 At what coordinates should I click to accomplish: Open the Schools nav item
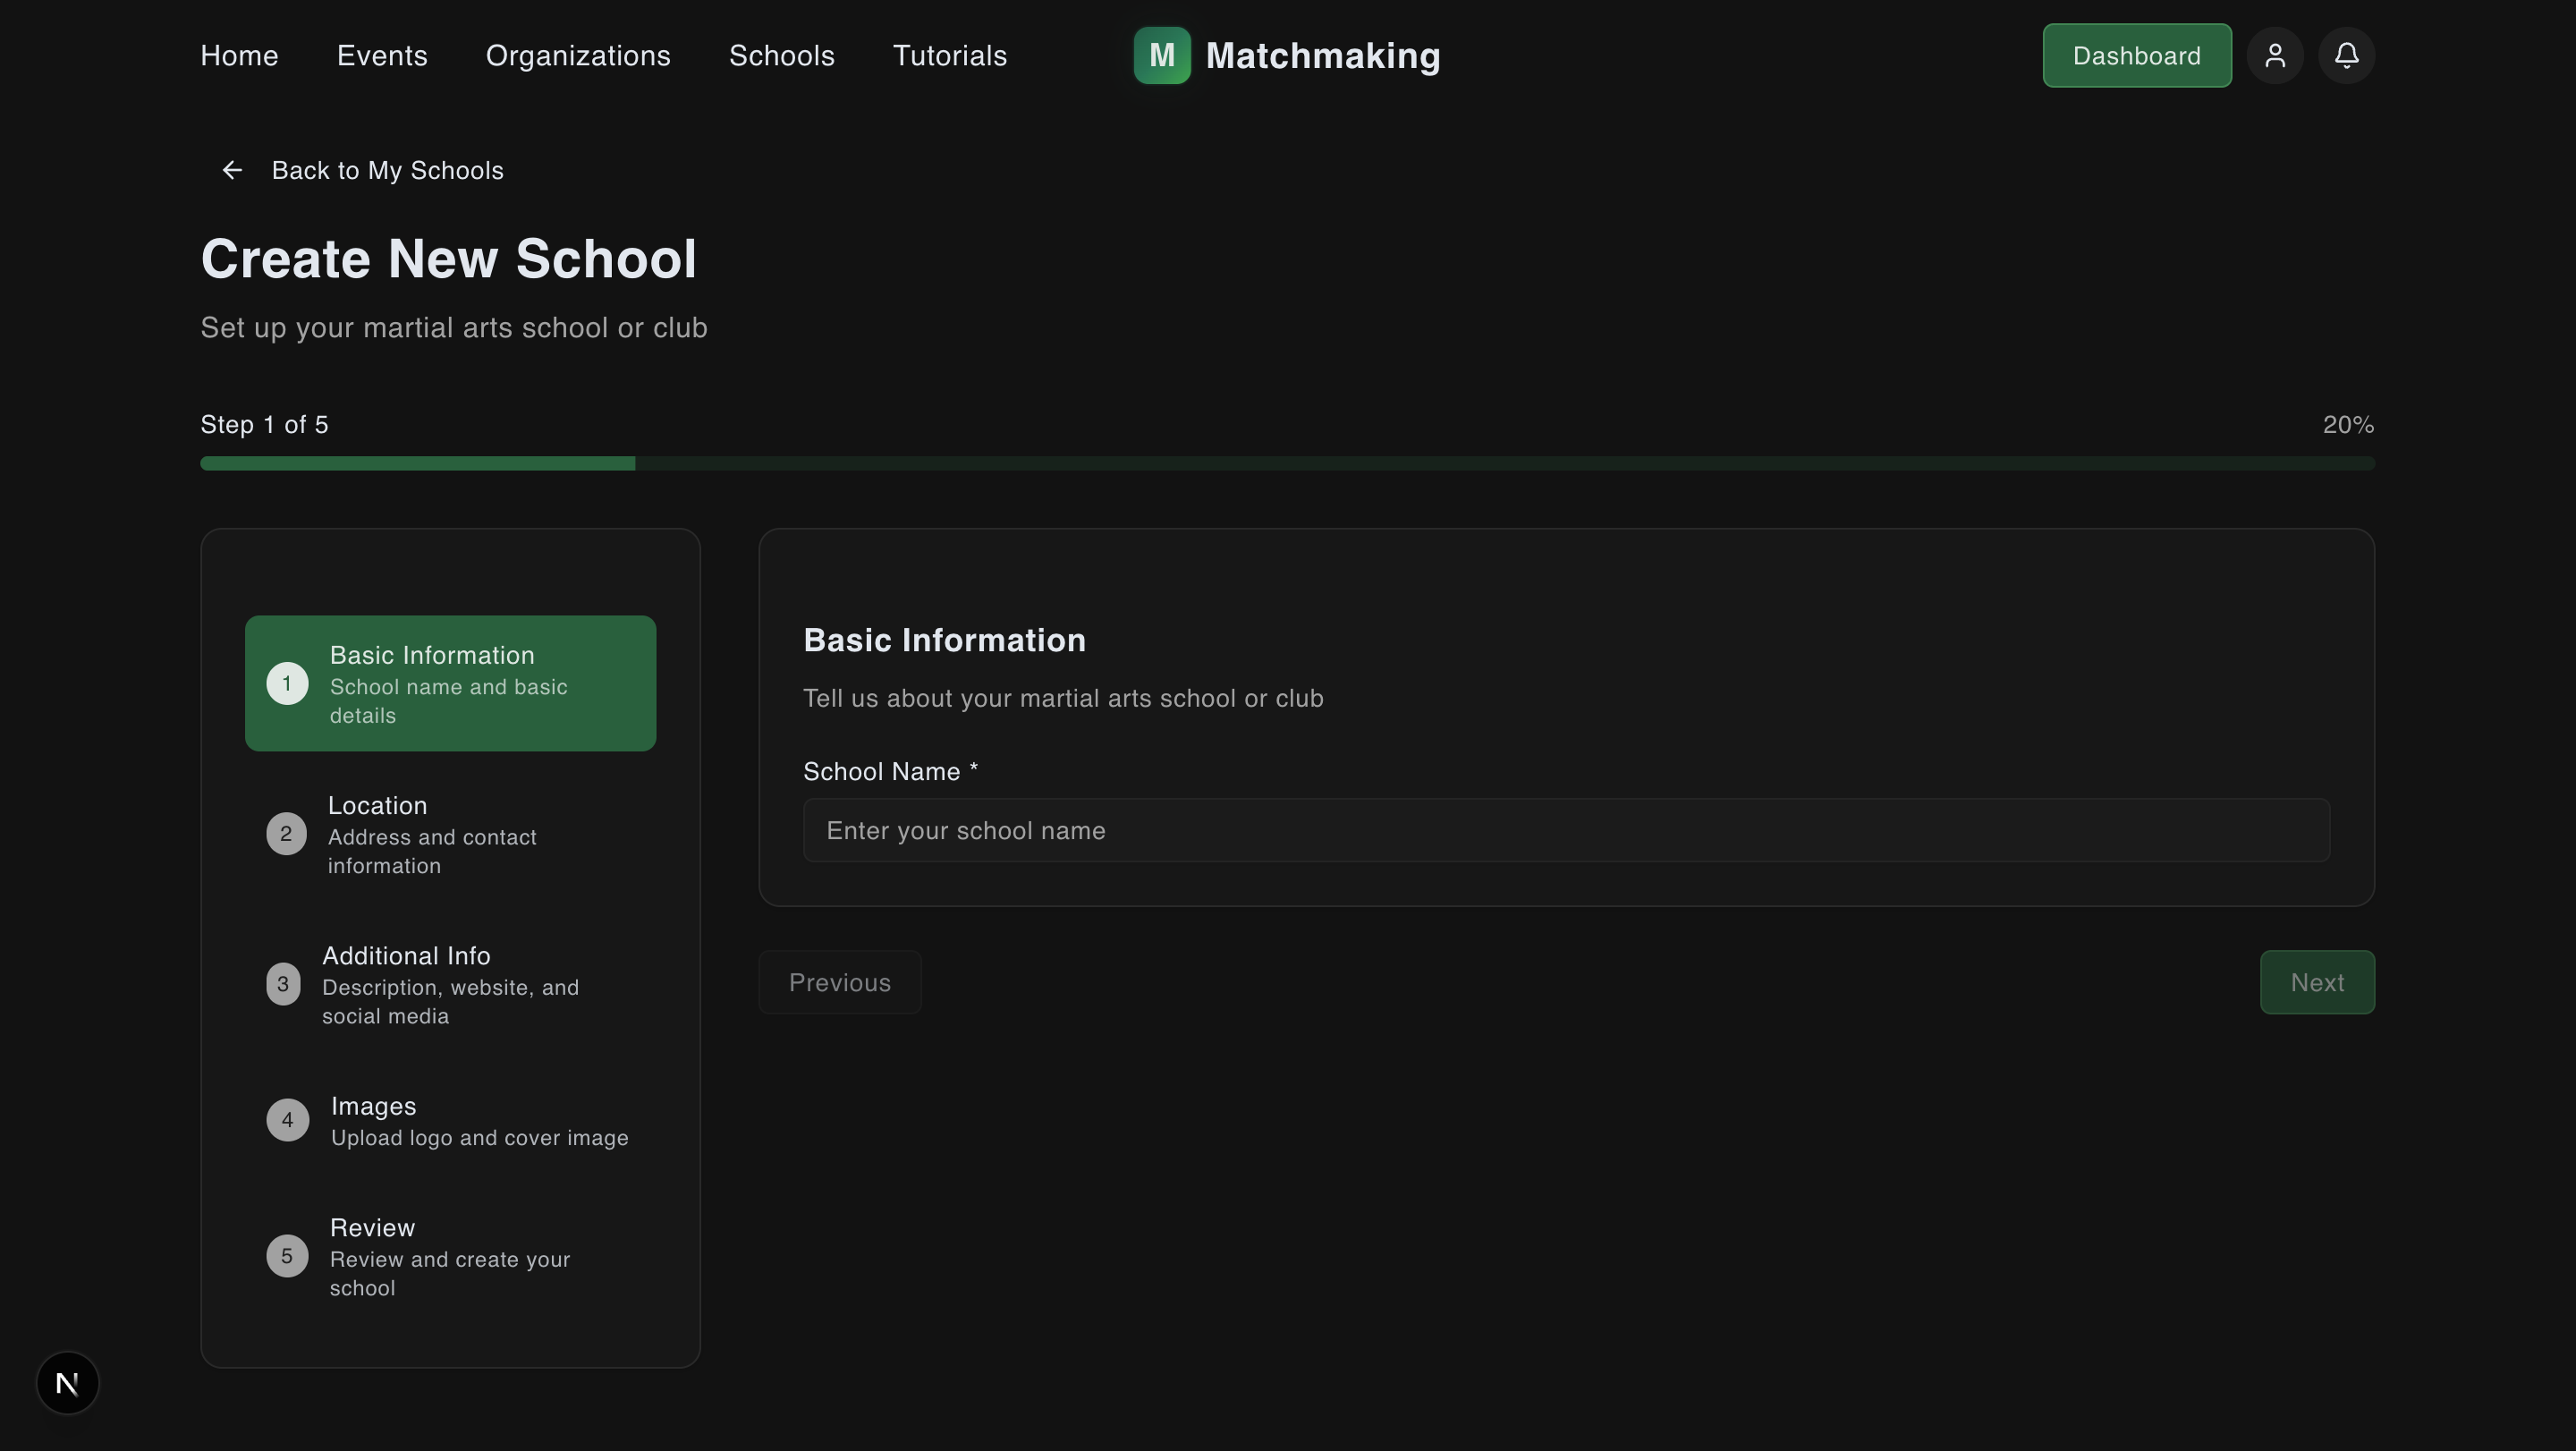coord(782,55)
